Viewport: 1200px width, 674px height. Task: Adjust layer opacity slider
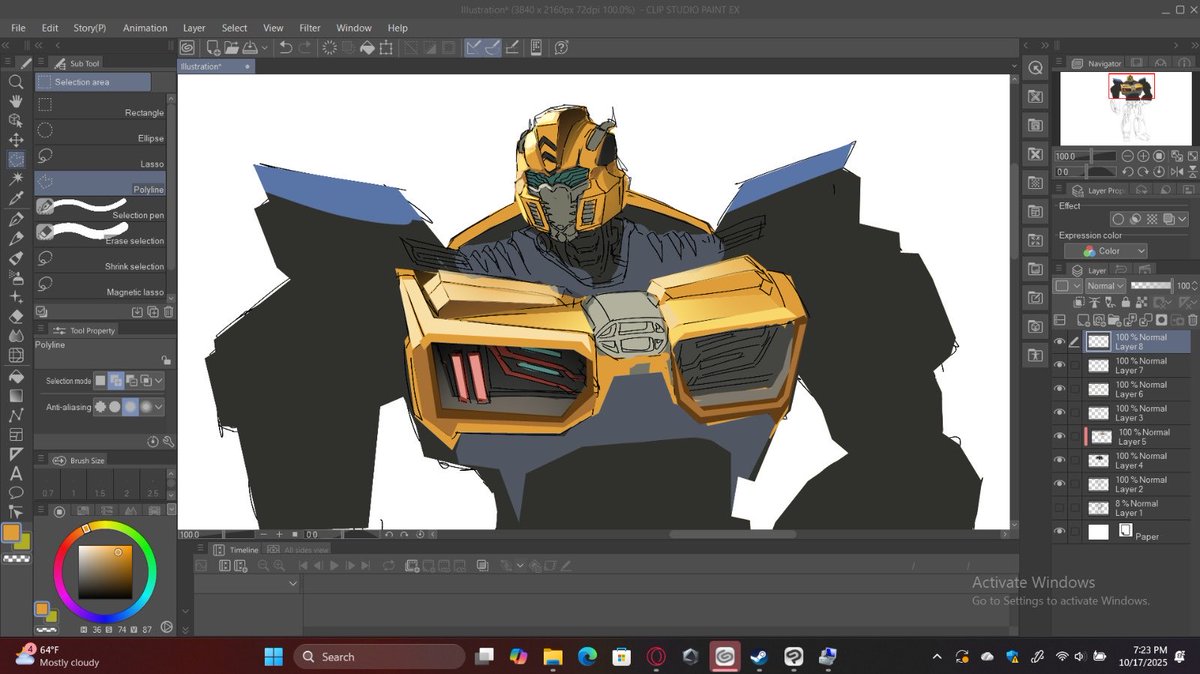point(1150,286)
